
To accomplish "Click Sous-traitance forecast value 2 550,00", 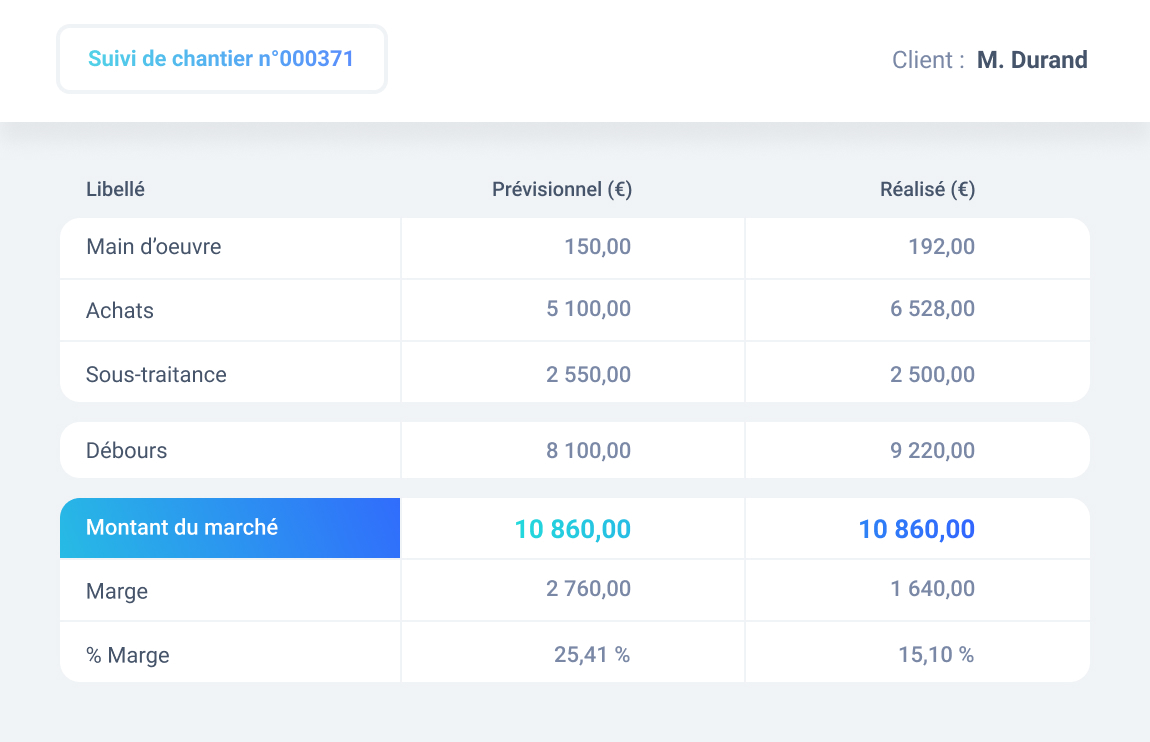I will pyautogui.click(x=588, y=375).
